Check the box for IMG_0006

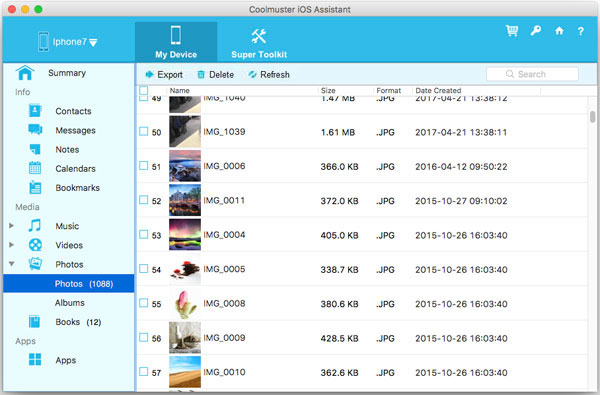(x=143, y=166)
